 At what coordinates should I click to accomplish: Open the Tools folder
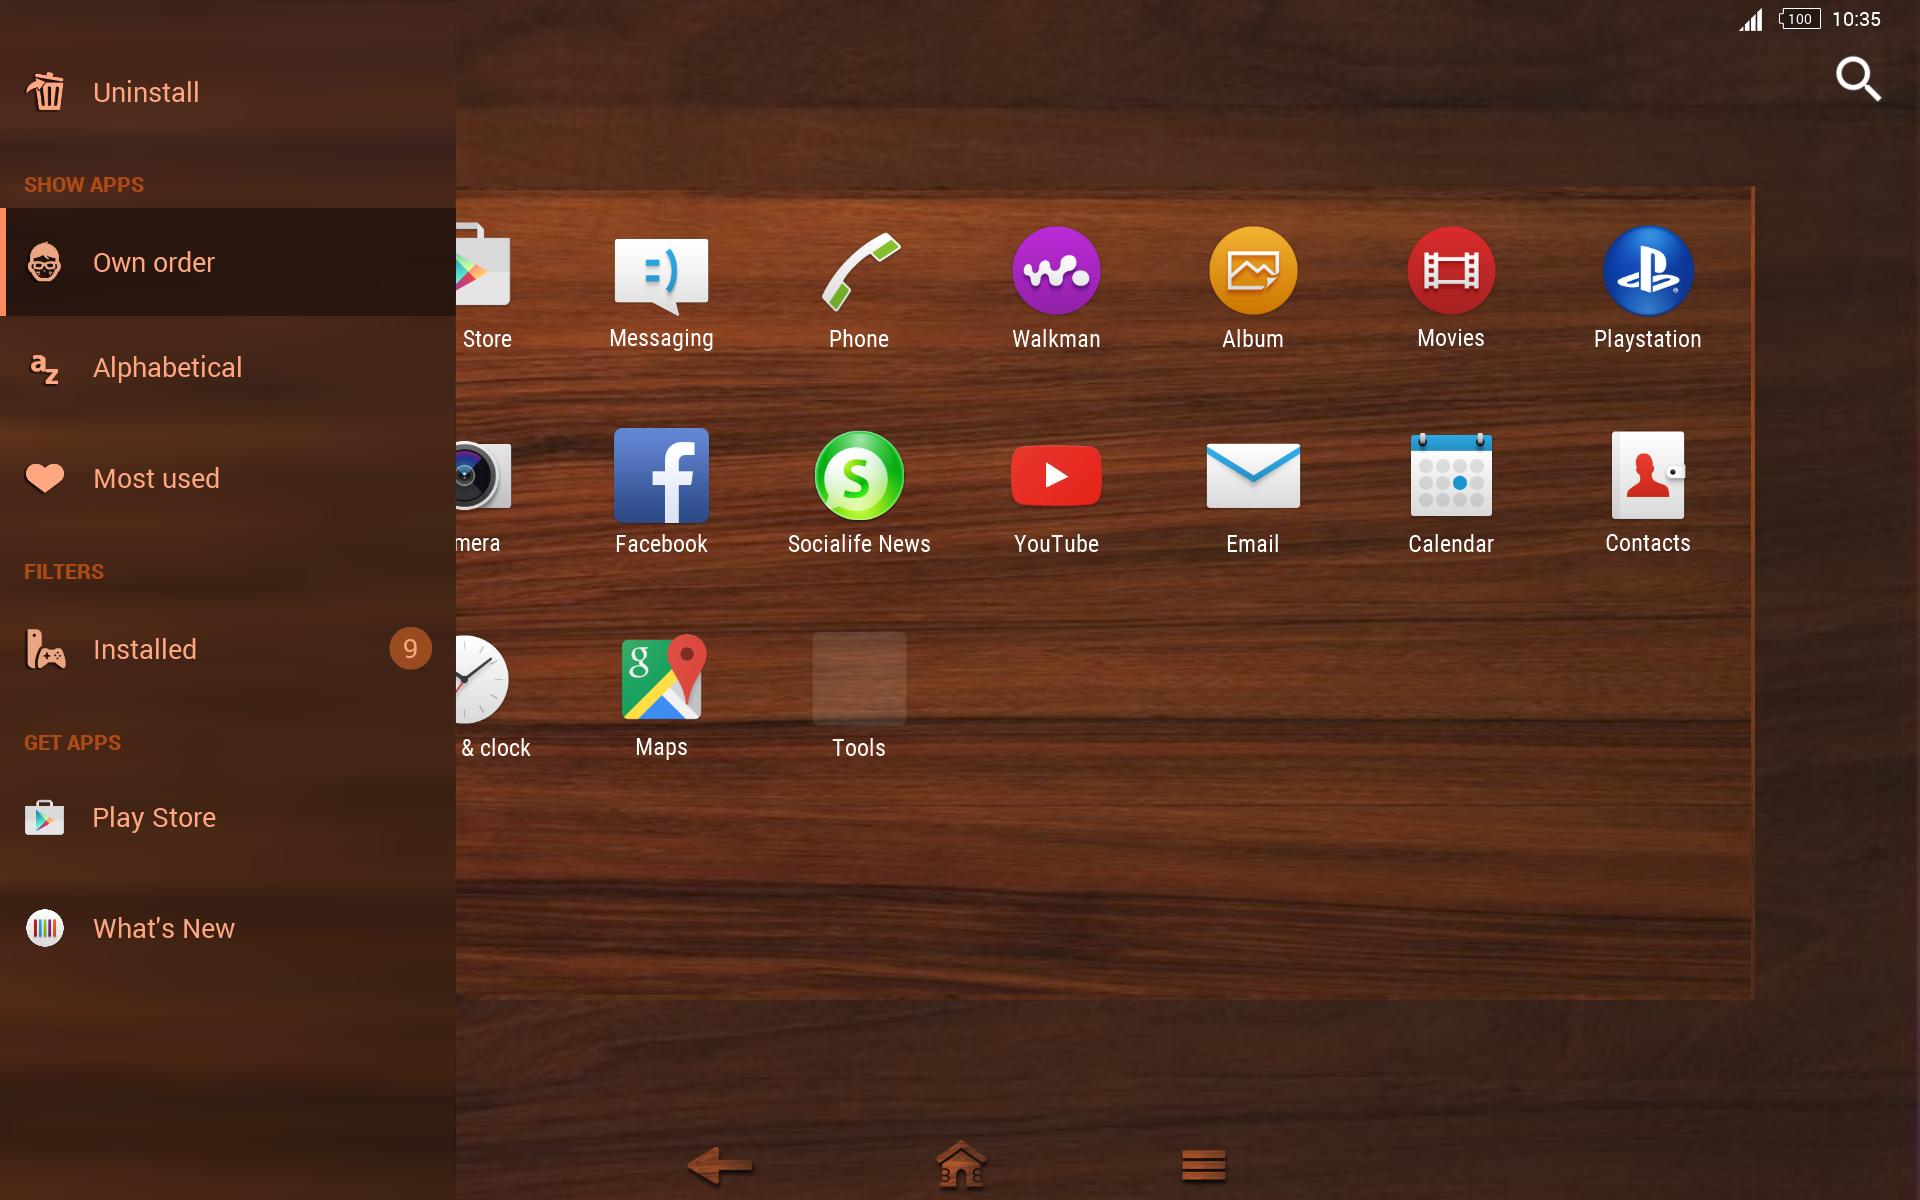tap(859, 679)
